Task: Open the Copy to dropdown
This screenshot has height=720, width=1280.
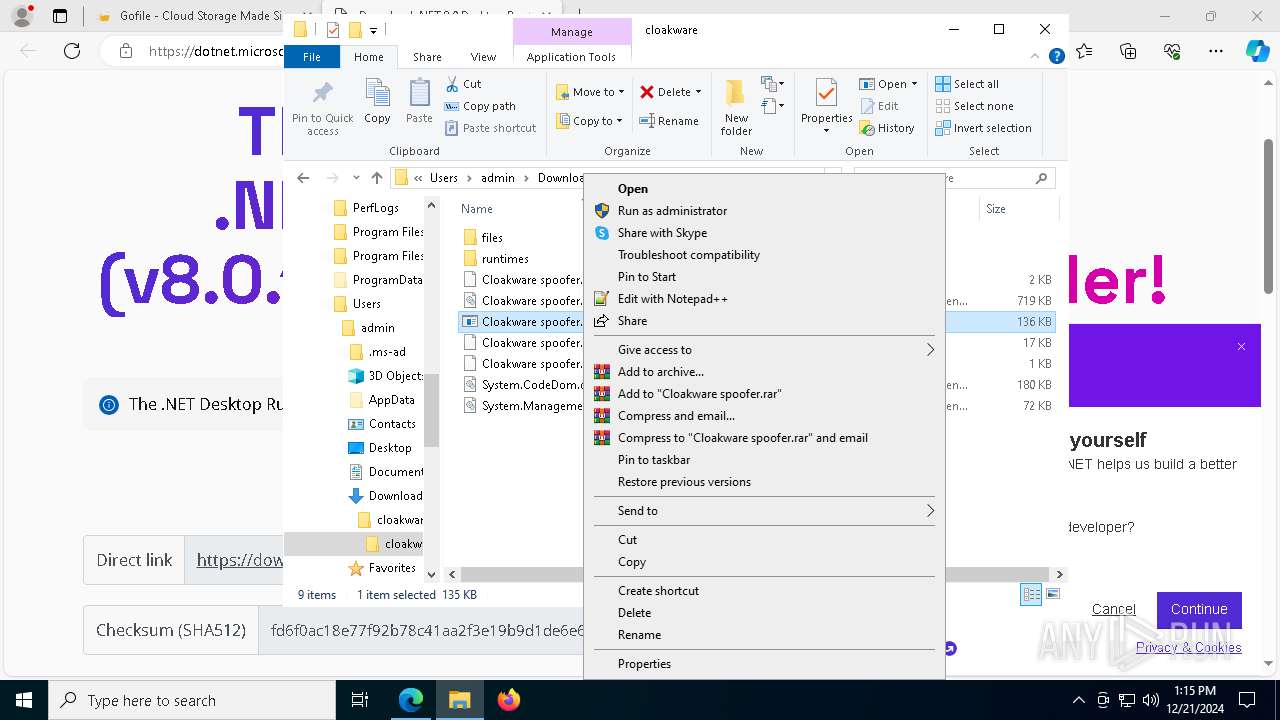Action: coord(589,121)
